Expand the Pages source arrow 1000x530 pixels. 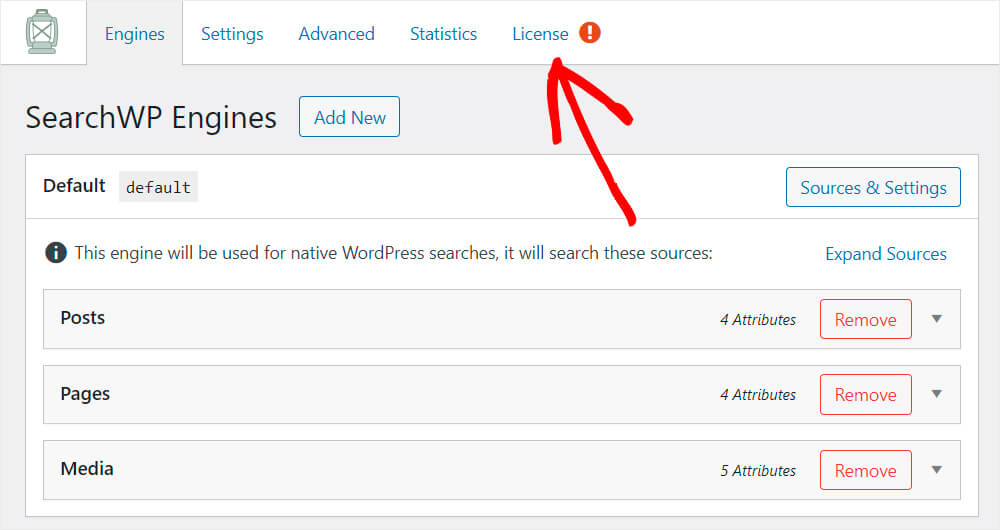click(936, 394)
